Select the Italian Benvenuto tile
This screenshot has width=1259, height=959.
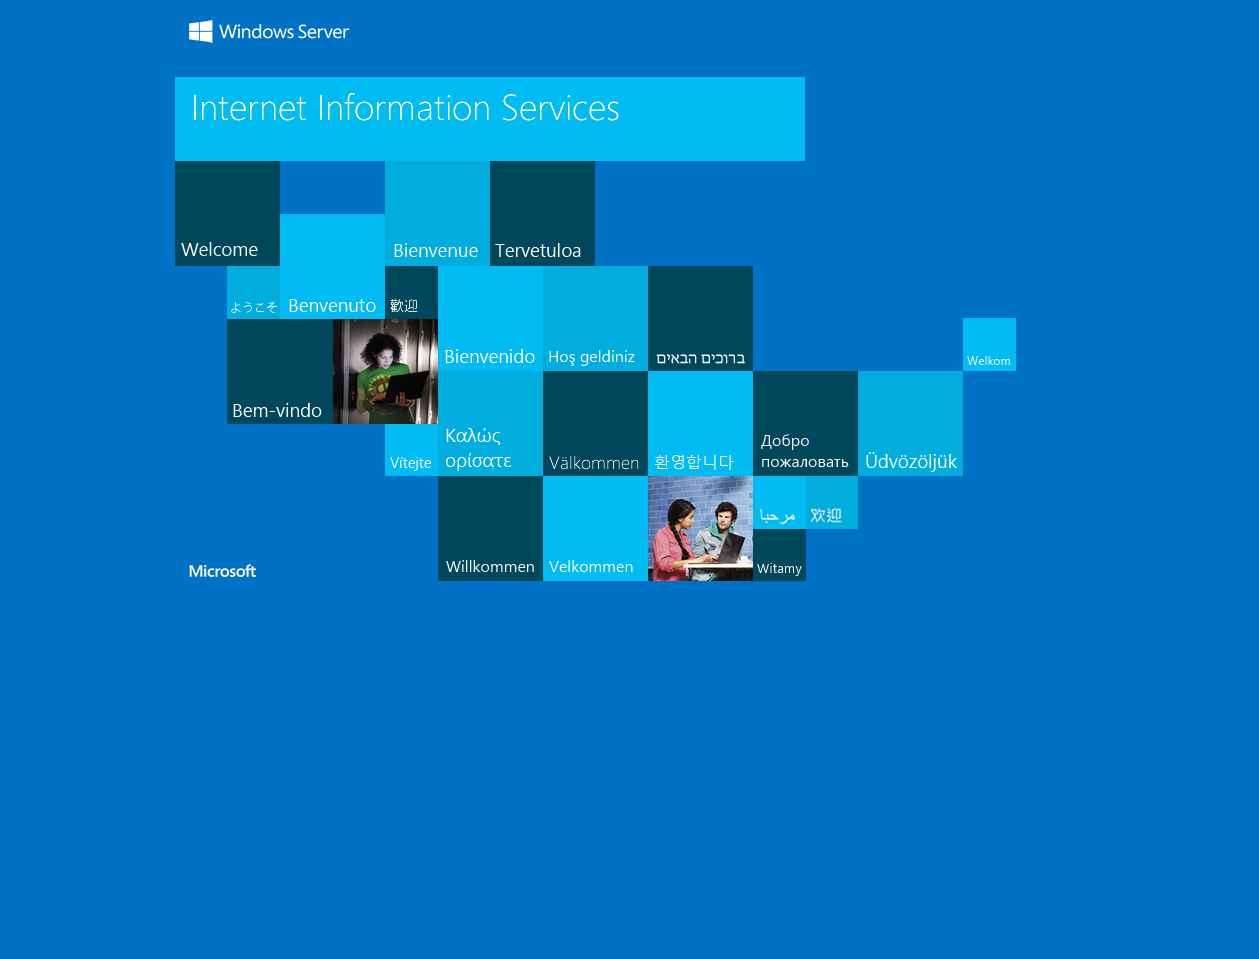click(x=332, y=267)
